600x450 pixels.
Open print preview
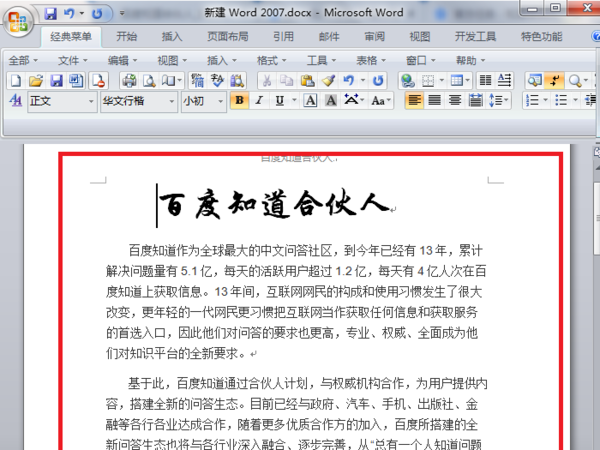pyautogui.click(x=149, y=81)
